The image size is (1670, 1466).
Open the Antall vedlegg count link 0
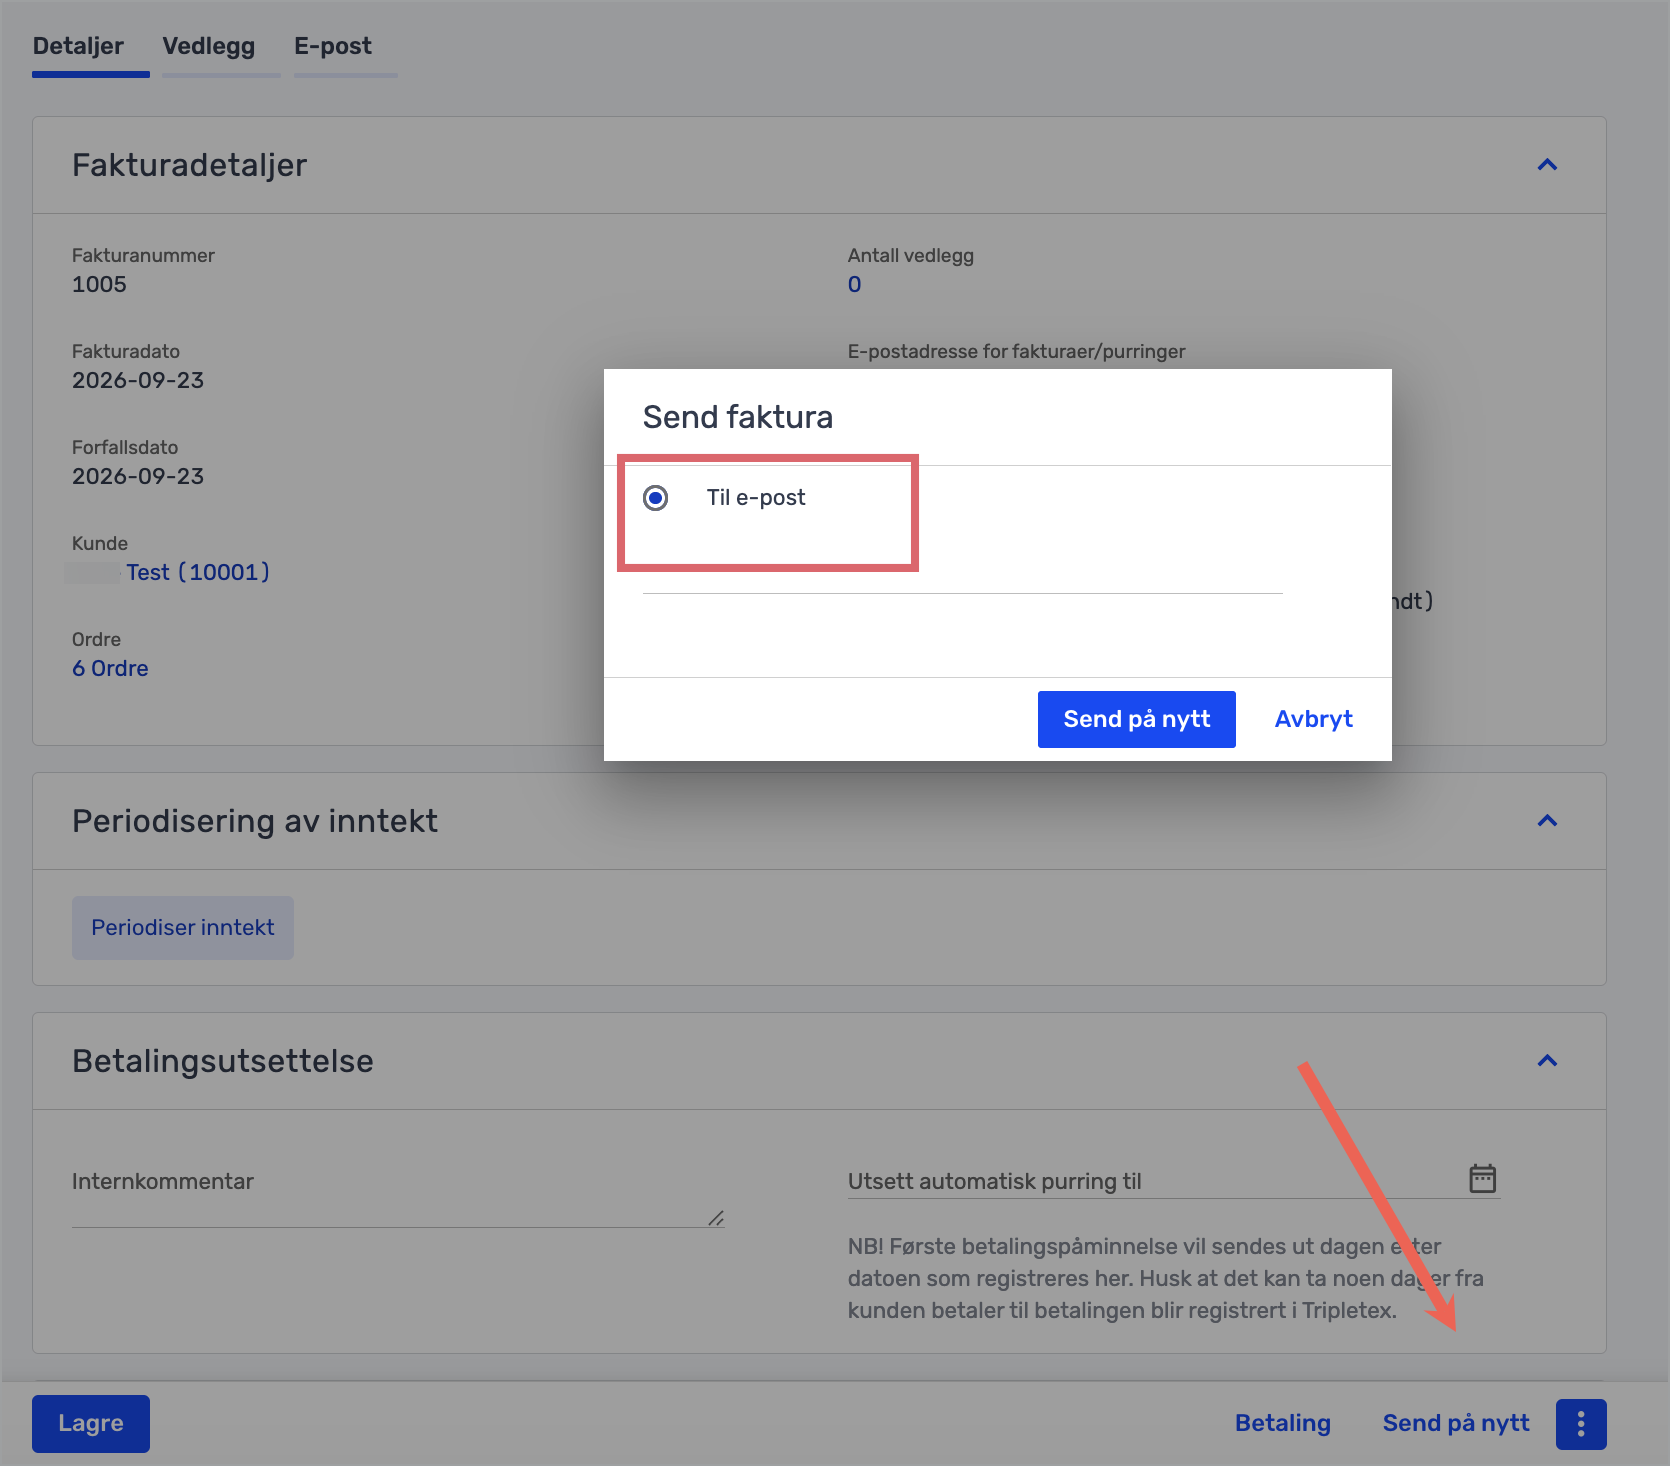854,284
